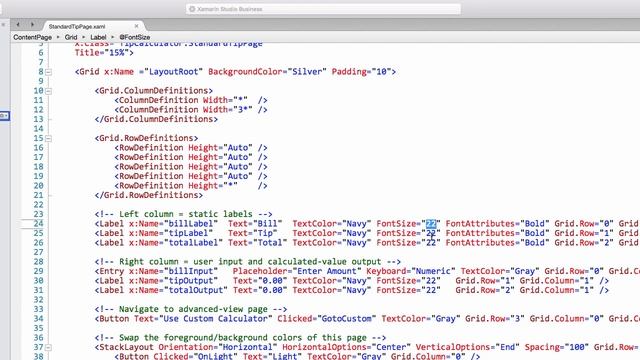Click line number 24 in the gutter

(x=38, y=224)
